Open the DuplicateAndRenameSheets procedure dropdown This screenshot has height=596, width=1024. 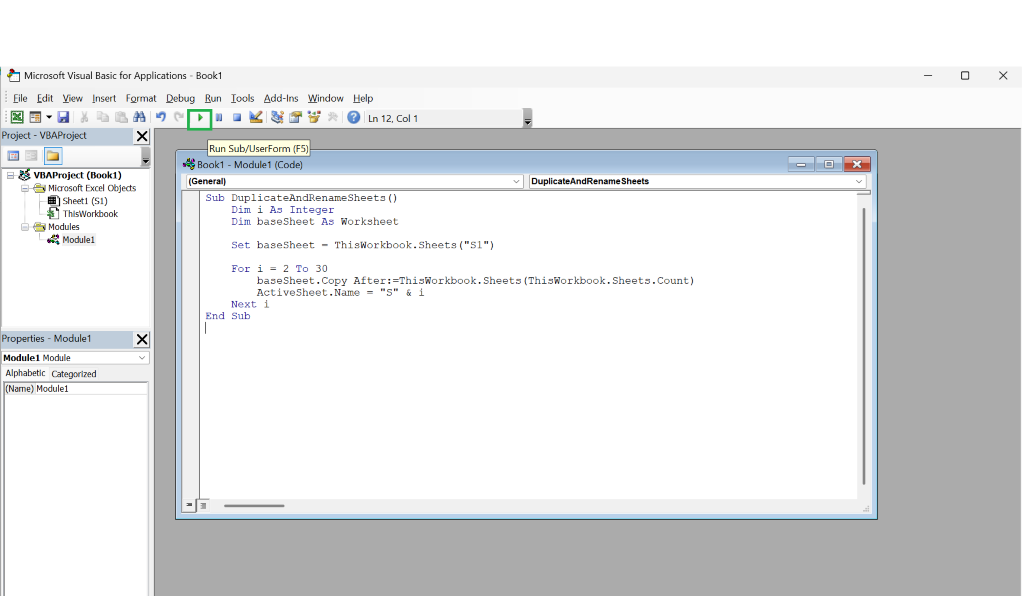pyautogui.click(x=697, y=181)
